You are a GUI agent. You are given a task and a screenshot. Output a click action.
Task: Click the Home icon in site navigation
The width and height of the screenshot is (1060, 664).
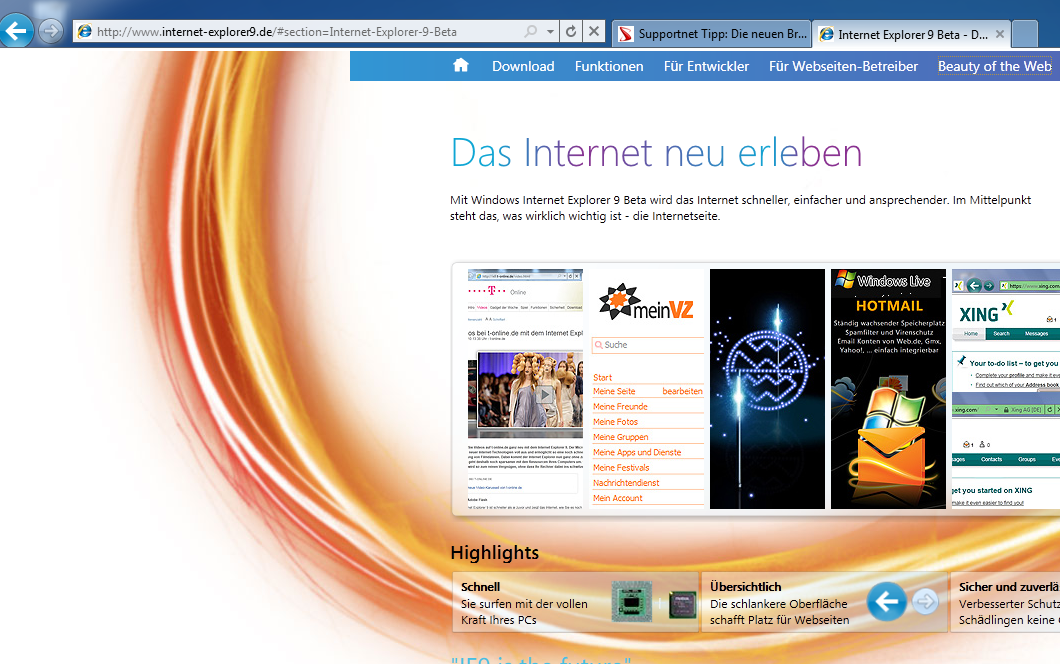point(461,66)
